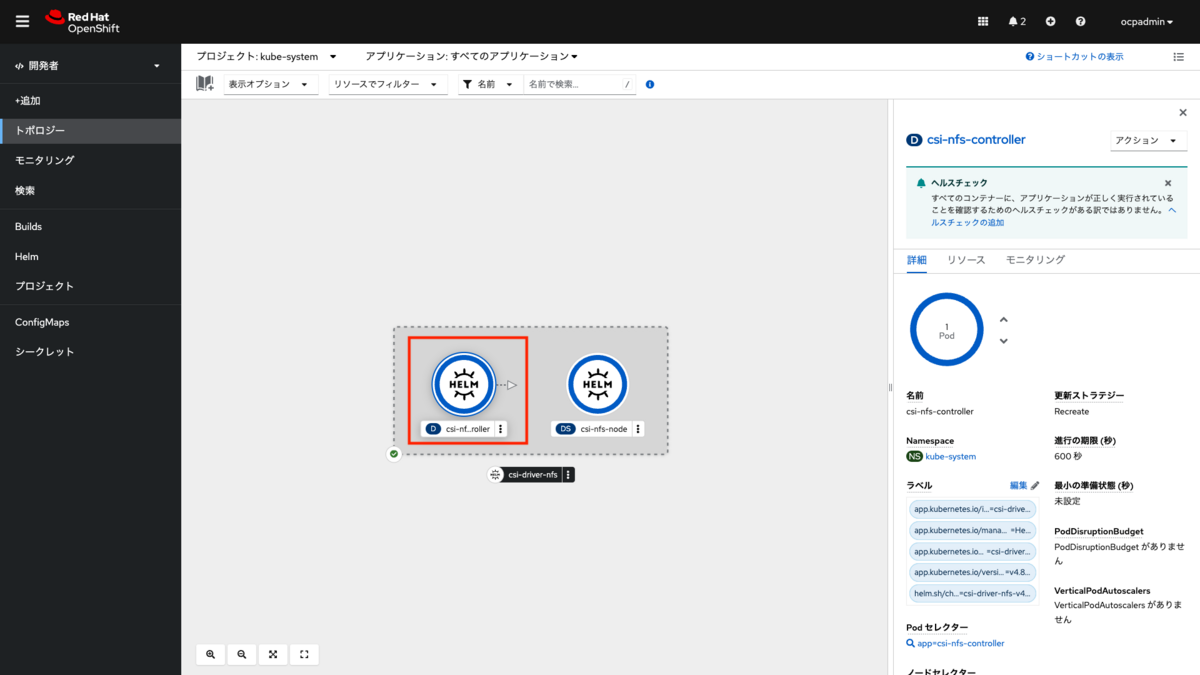Decrease pod count with down arrow
This screenshot has width=1200, height=675.
click(1004, 341)
